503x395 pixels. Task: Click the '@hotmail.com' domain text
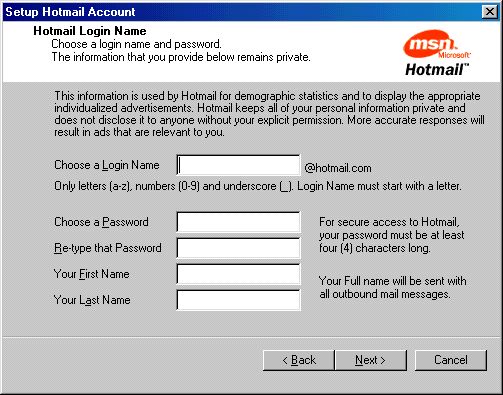pyautogui.click(x=338, y=168)
